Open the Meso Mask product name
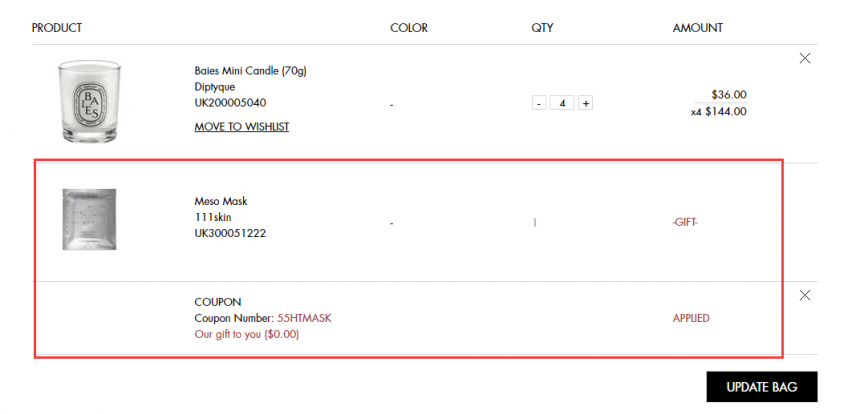 [x=220, y=201]
